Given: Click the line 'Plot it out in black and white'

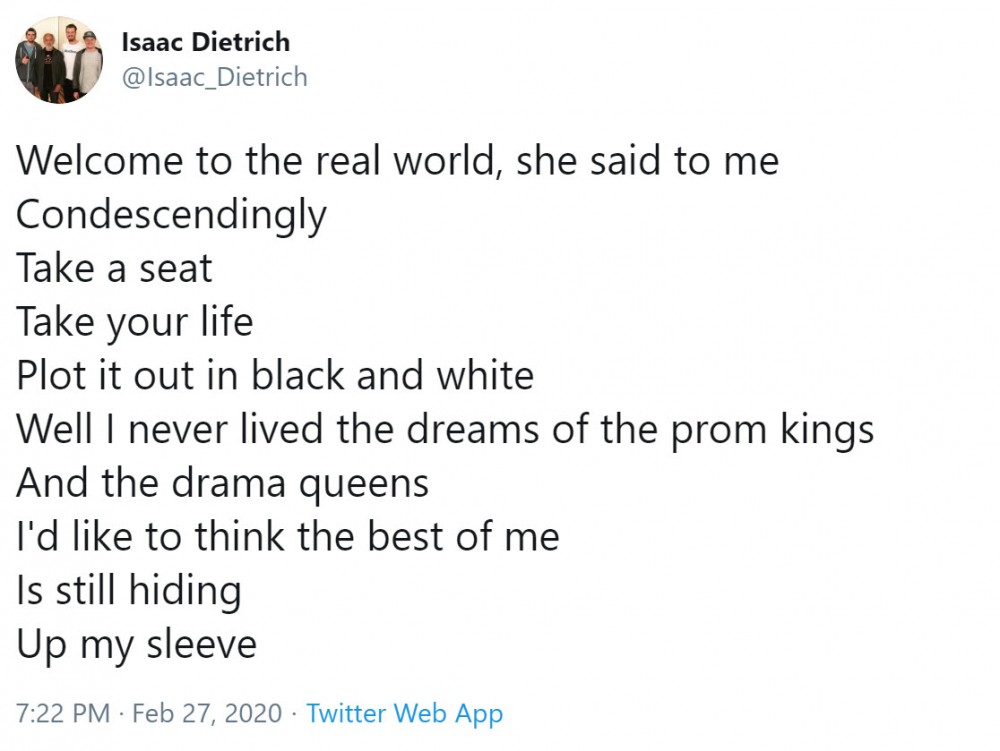Looking at the screenshot, I should click(x=275, y=376).
